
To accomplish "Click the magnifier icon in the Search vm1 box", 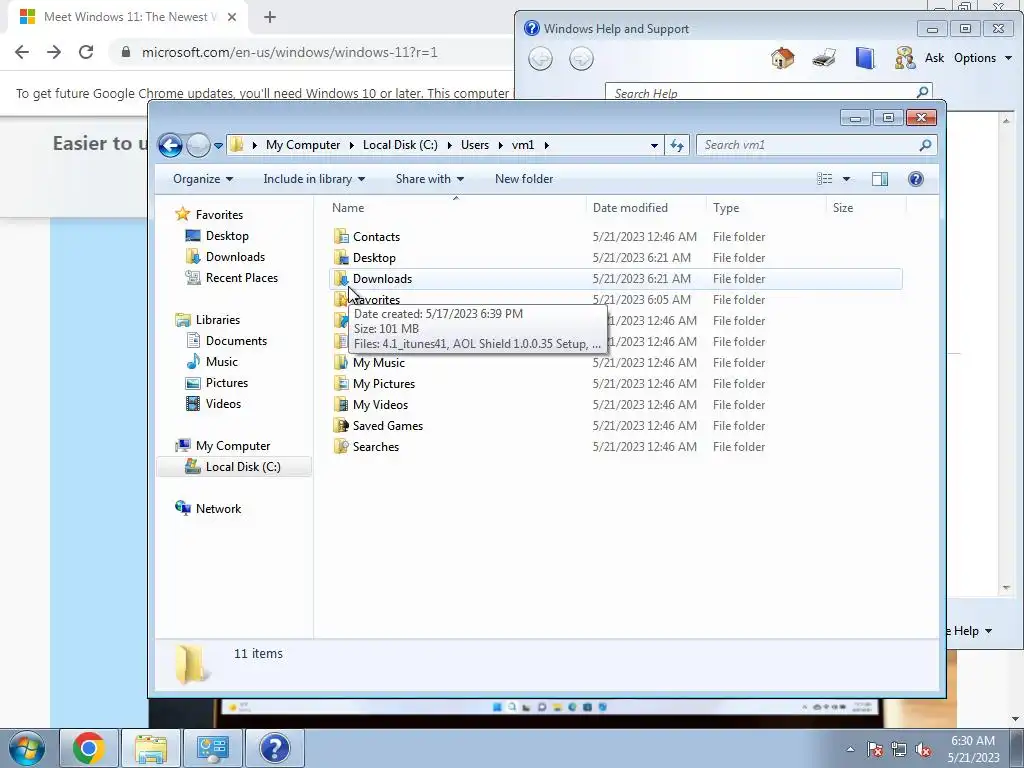I will point(925,145).
